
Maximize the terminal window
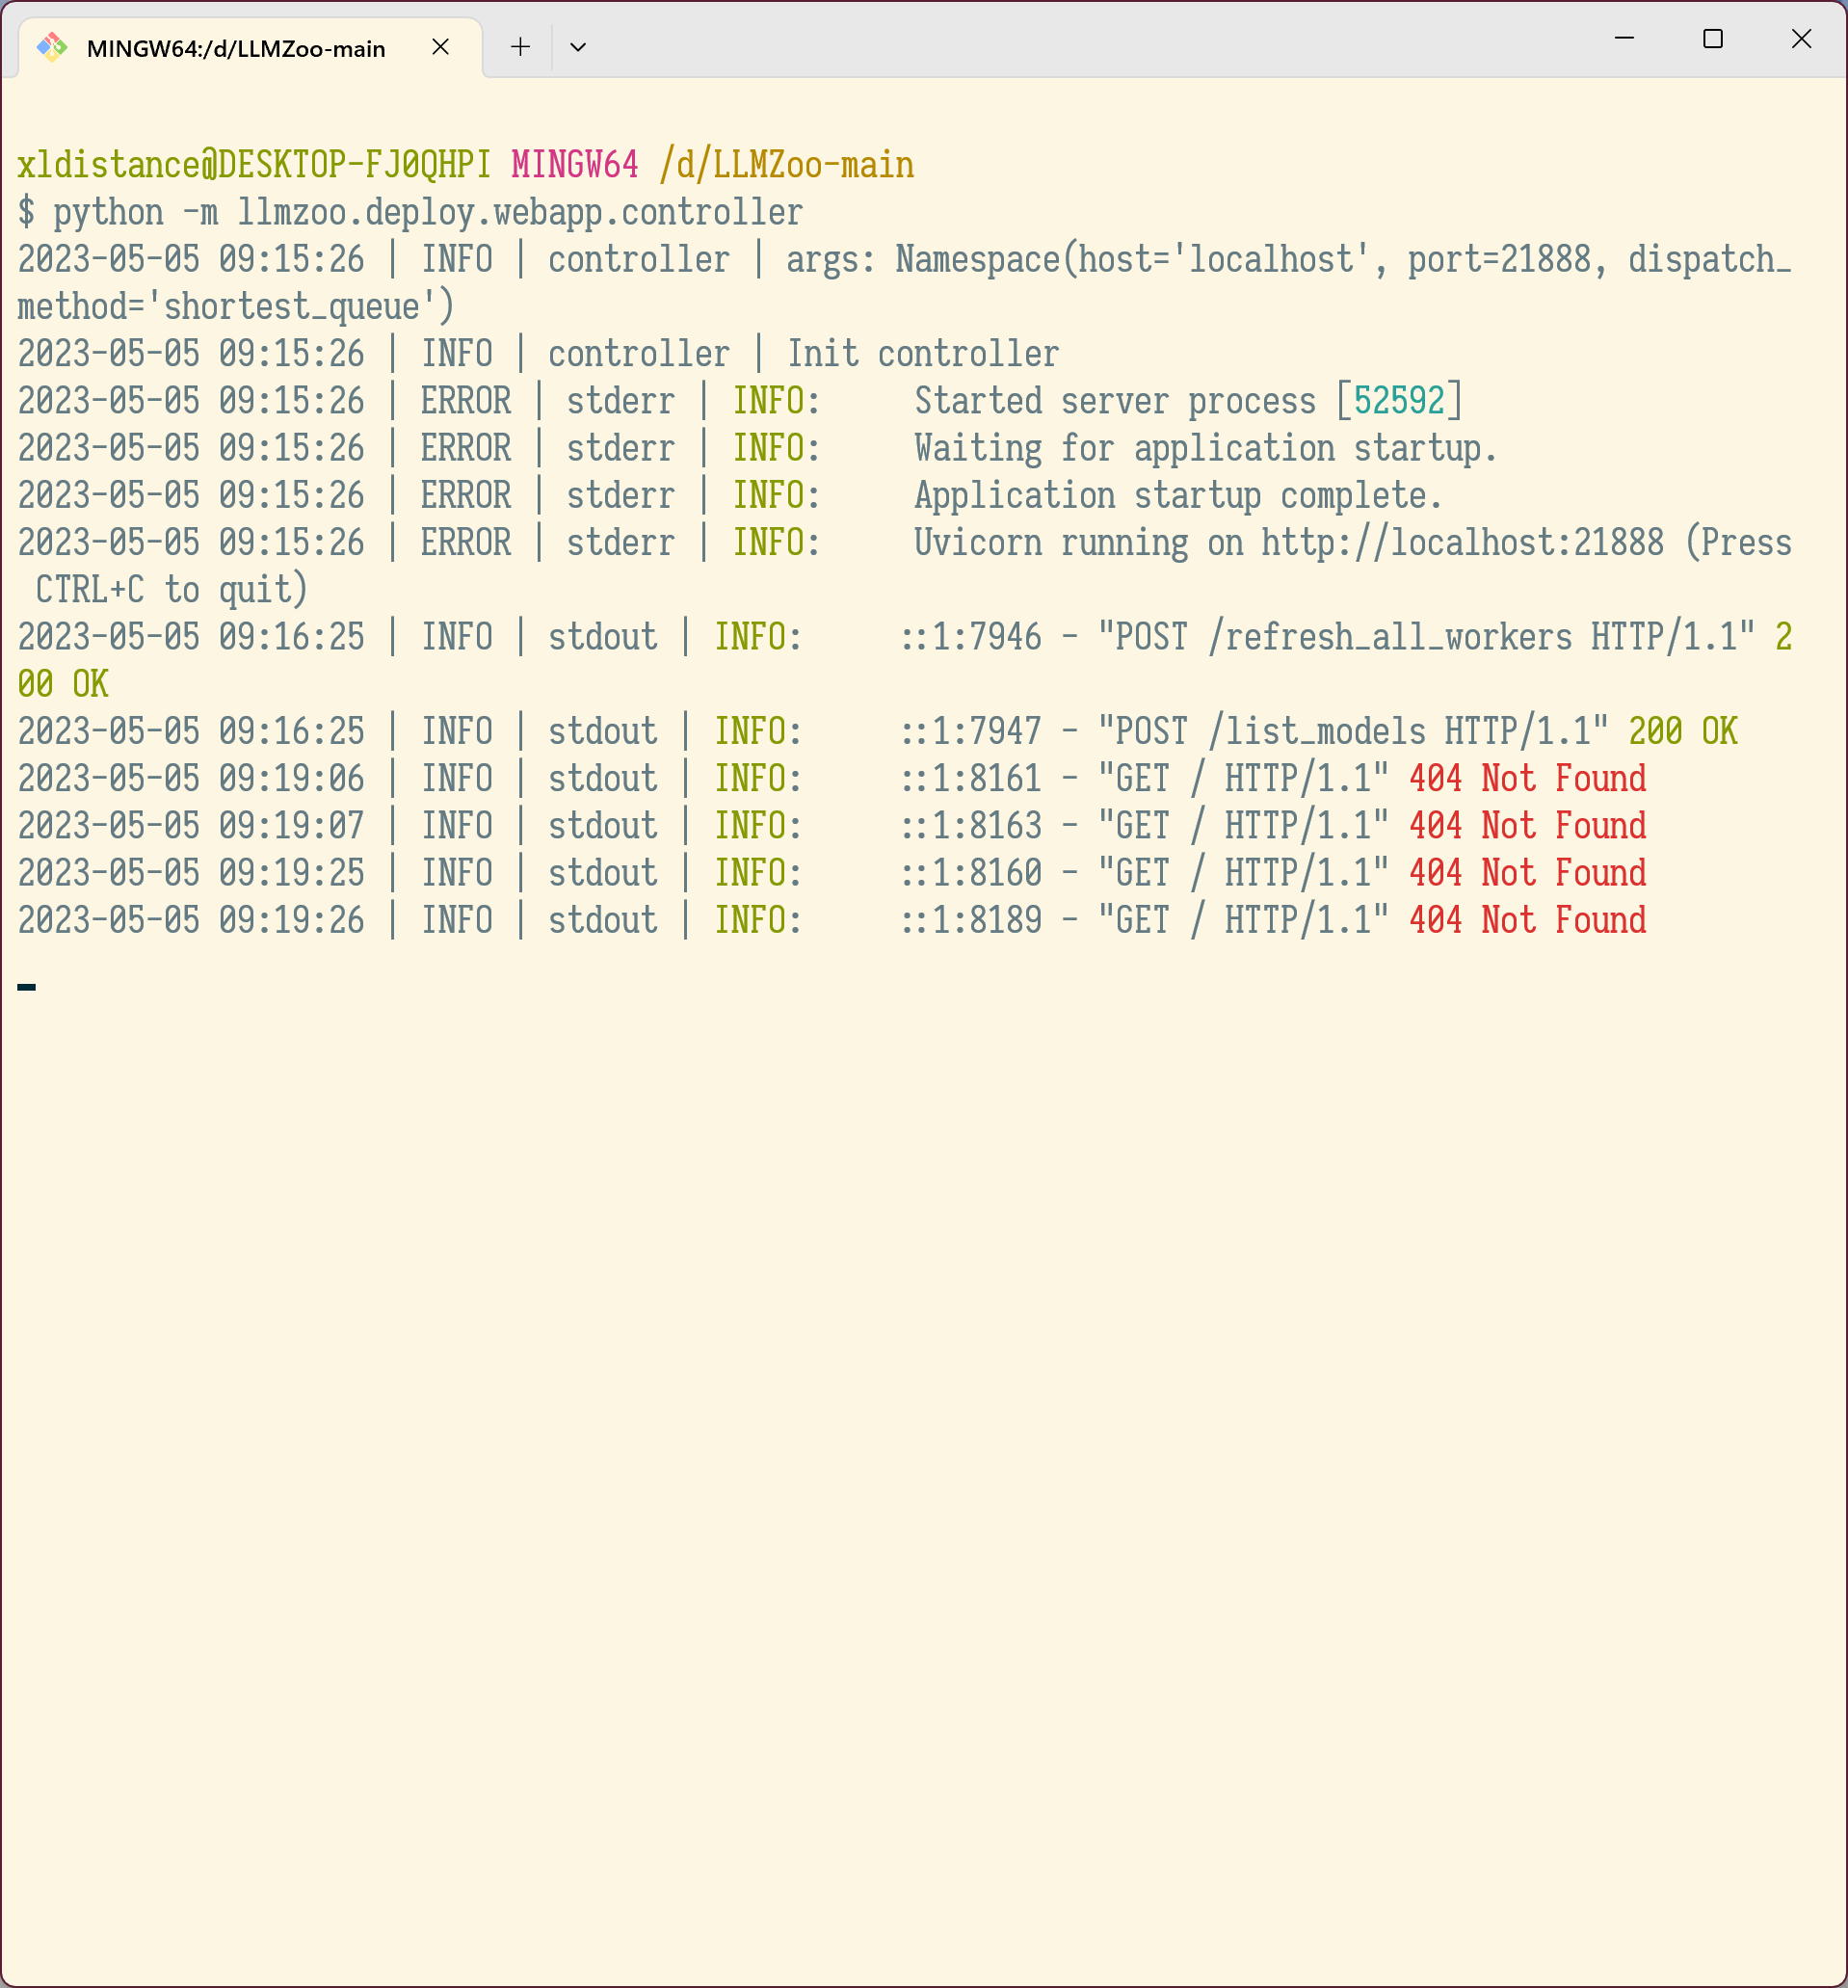(x=1713, y=39)
